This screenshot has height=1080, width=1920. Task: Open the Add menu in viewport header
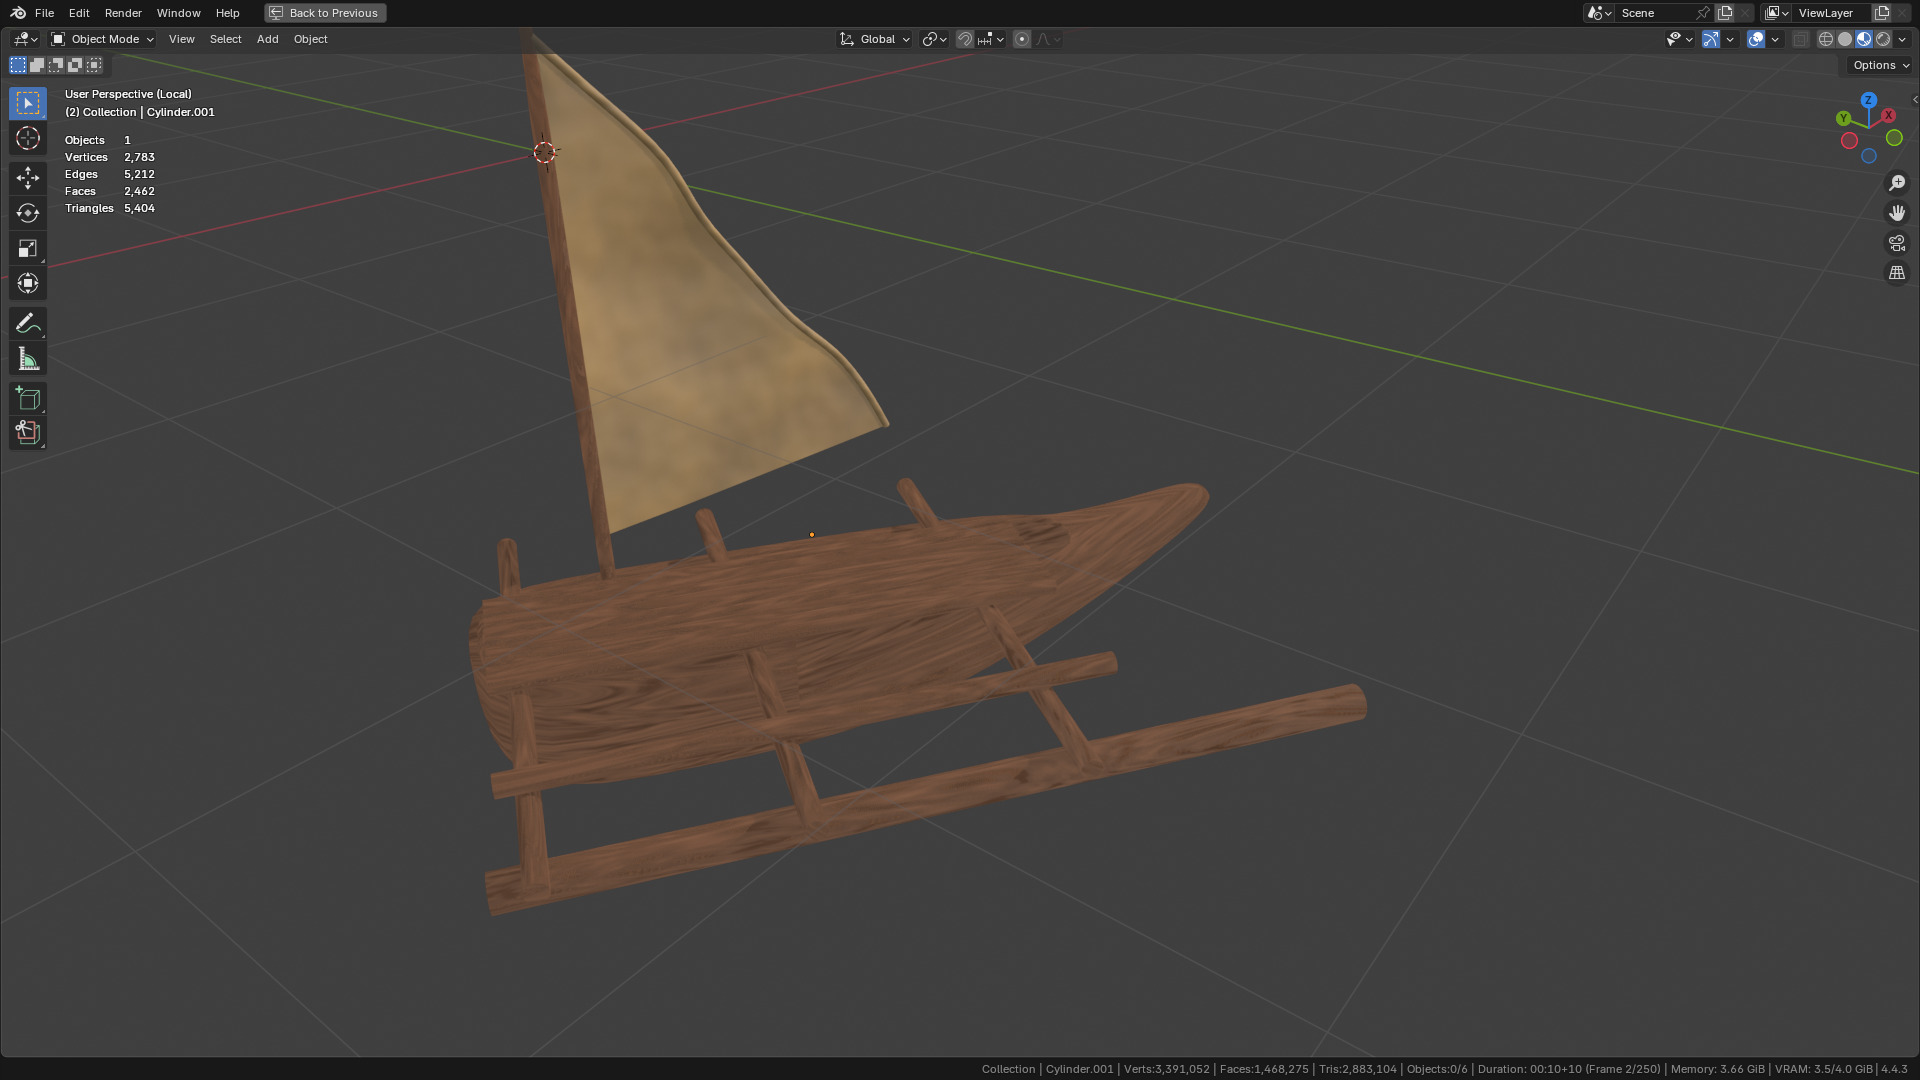click(267, 39)
